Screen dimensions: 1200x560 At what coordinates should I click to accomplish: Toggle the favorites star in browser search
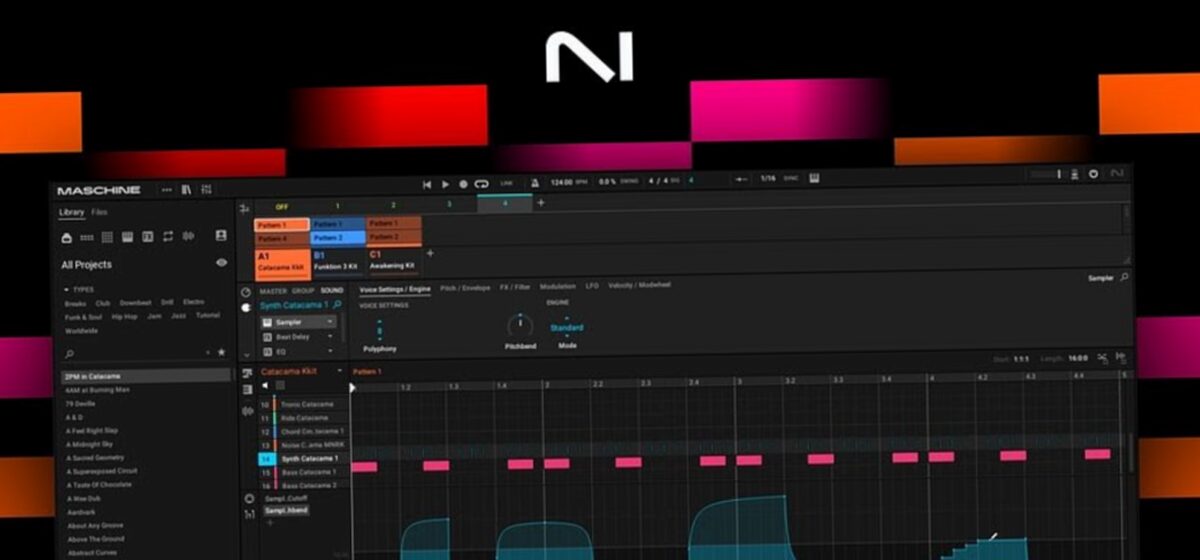coord(222,353)
